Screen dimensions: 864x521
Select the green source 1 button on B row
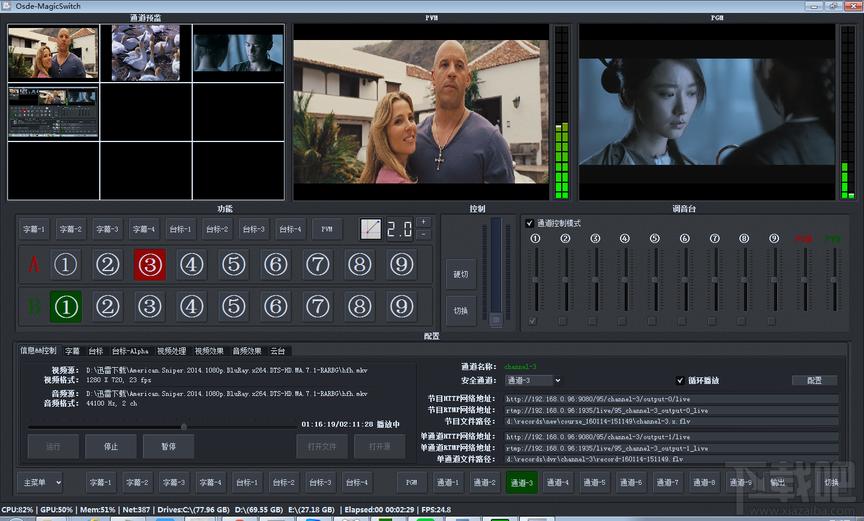66,307
